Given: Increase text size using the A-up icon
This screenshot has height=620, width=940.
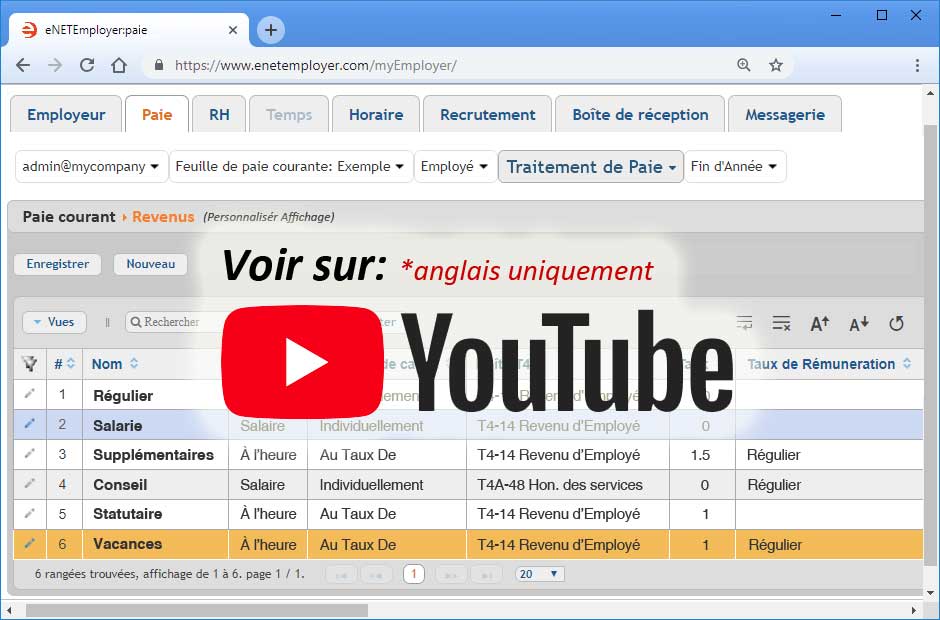Looking at the screenshot, I should (819, 322).
